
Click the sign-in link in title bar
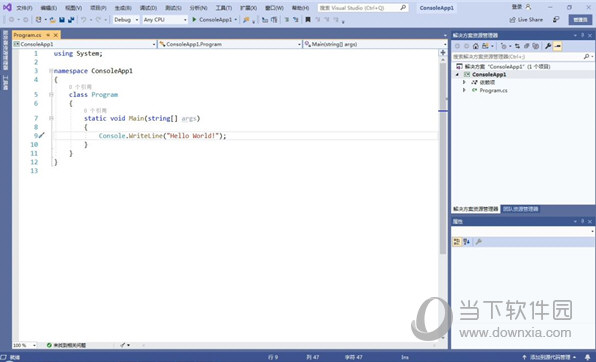tap(517, 7)
